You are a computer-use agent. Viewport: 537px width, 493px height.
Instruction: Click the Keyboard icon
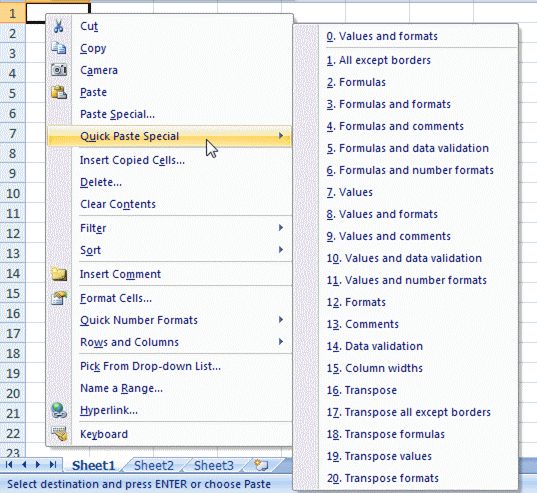pos(59,434)
